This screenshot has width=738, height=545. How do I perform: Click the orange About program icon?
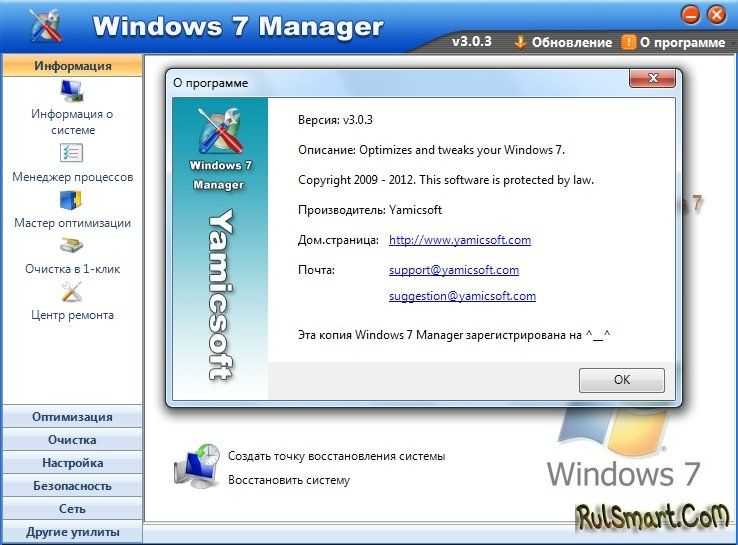pyautogui.click(x=628, y=42)
